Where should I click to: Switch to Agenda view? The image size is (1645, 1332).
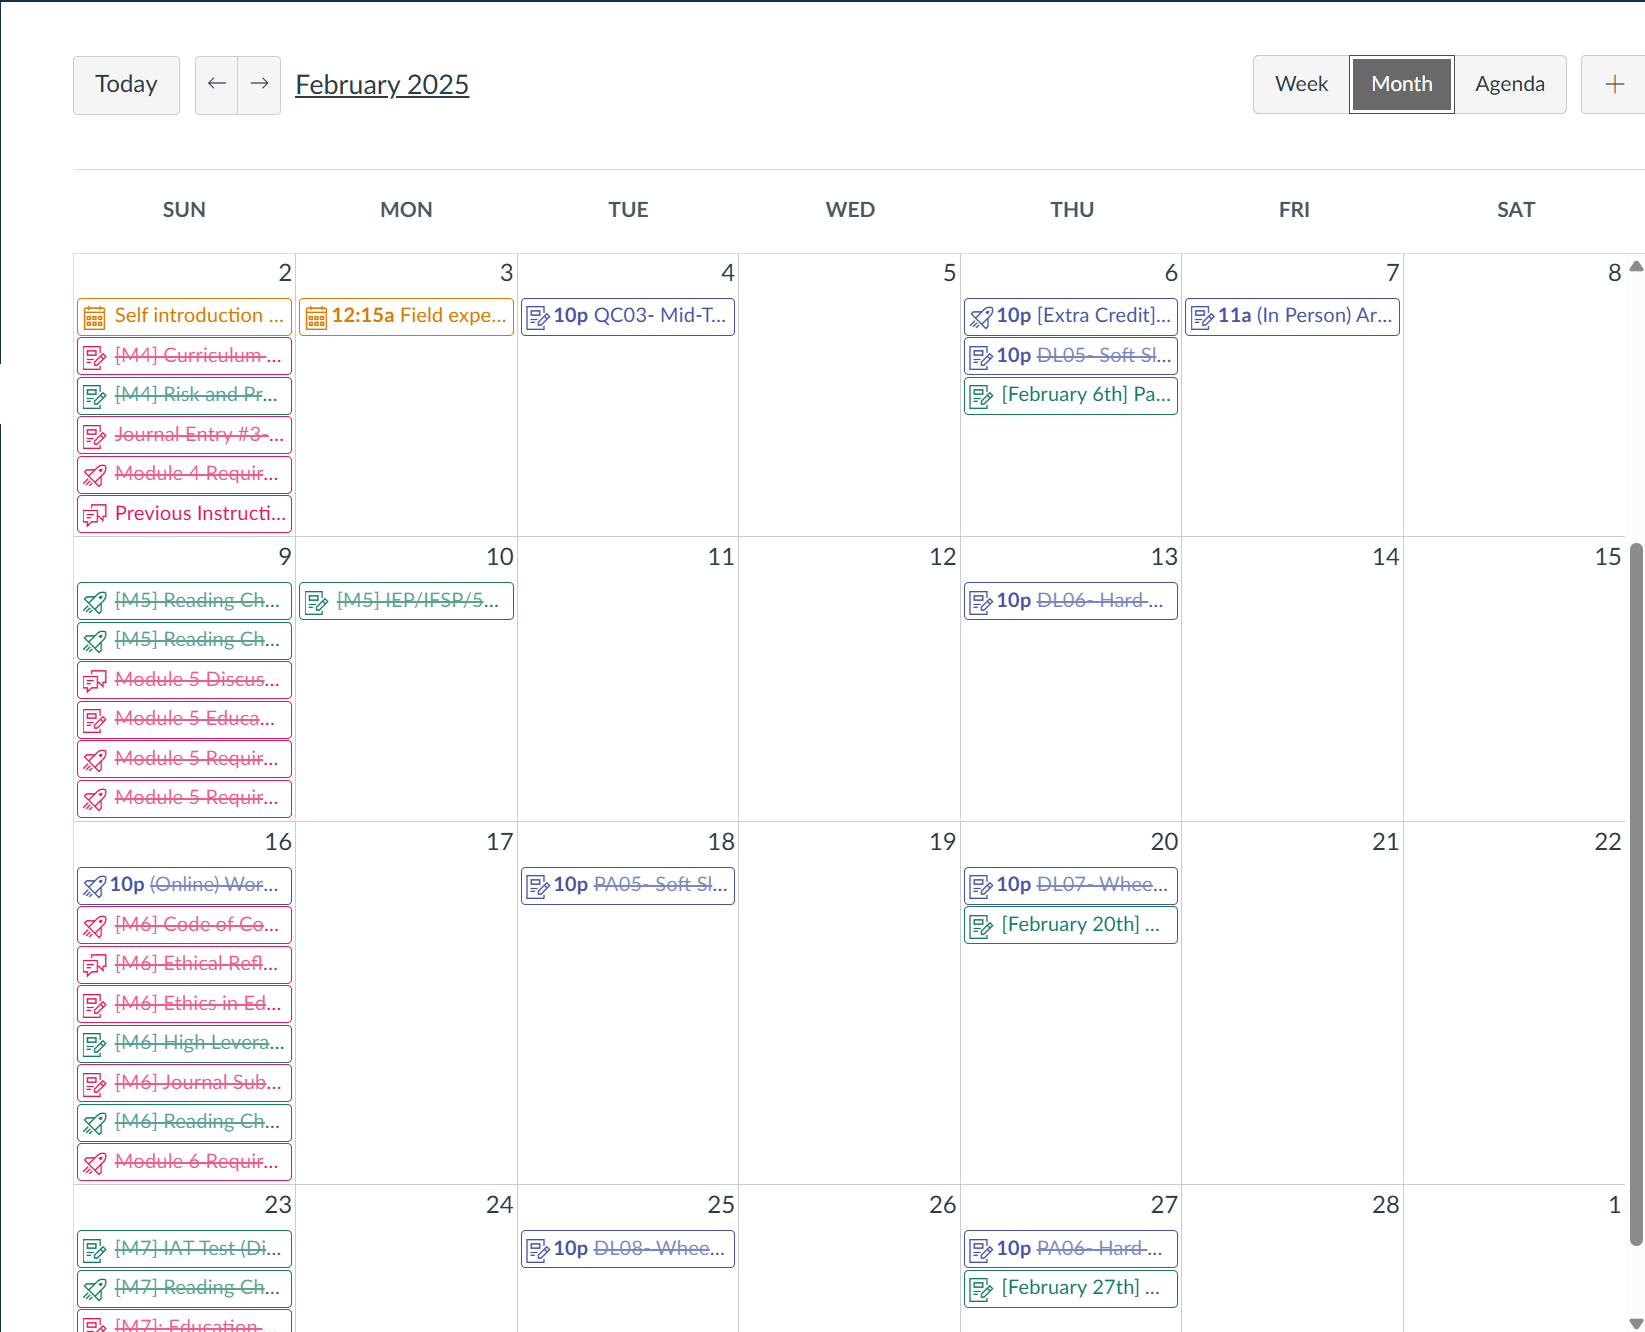click(1509, 85)
